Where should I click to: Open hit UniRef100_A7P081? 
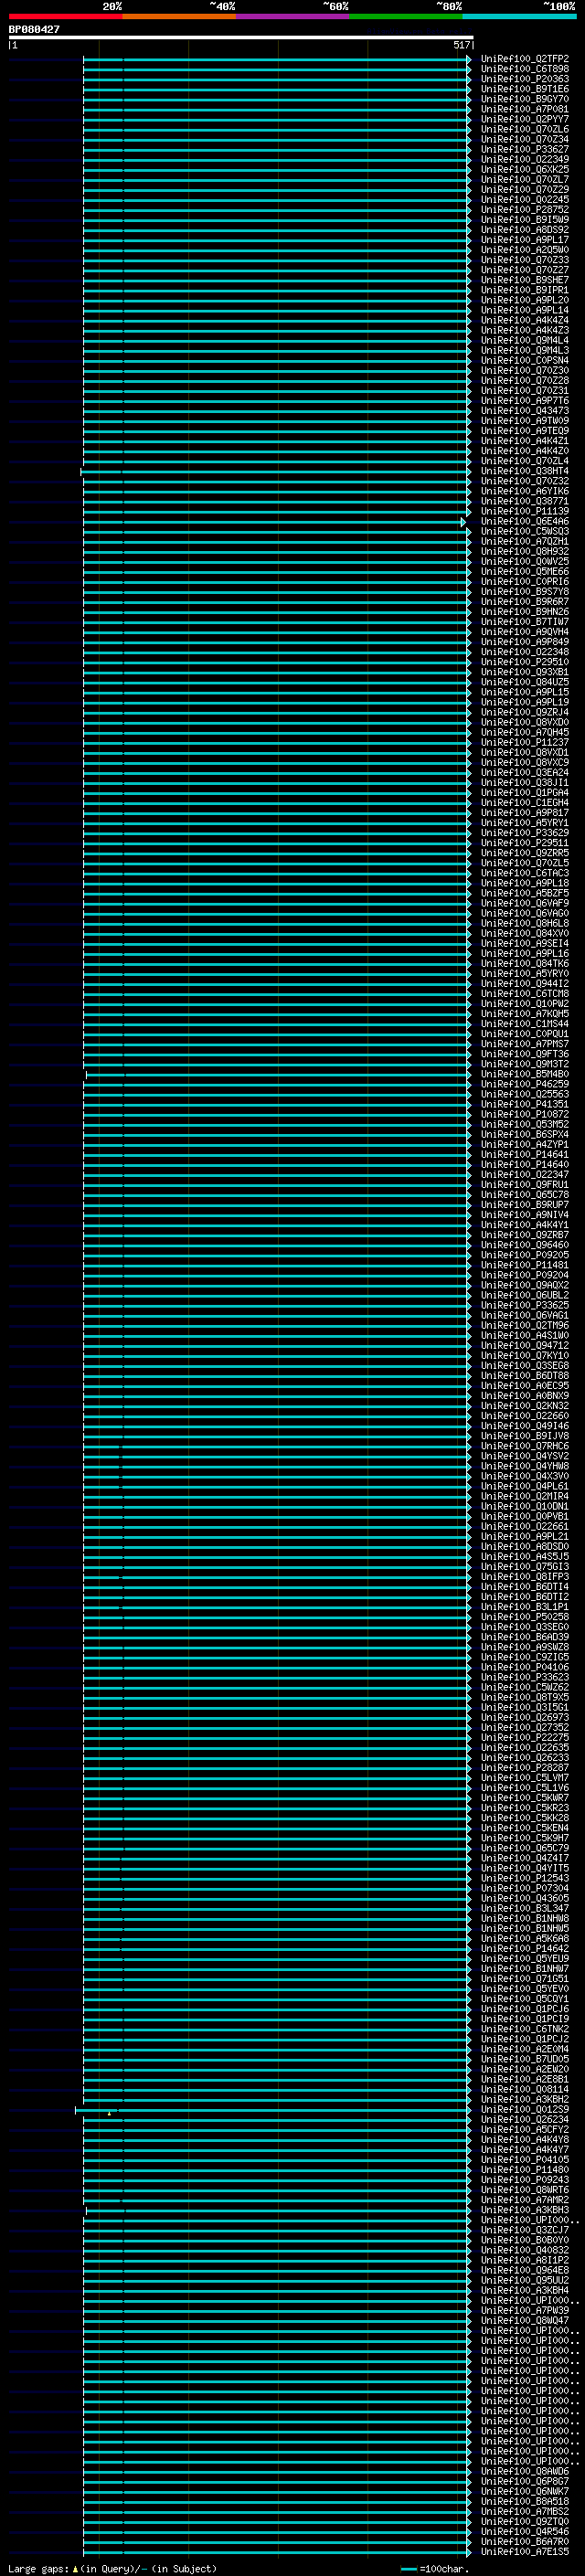tap(524, 109)
